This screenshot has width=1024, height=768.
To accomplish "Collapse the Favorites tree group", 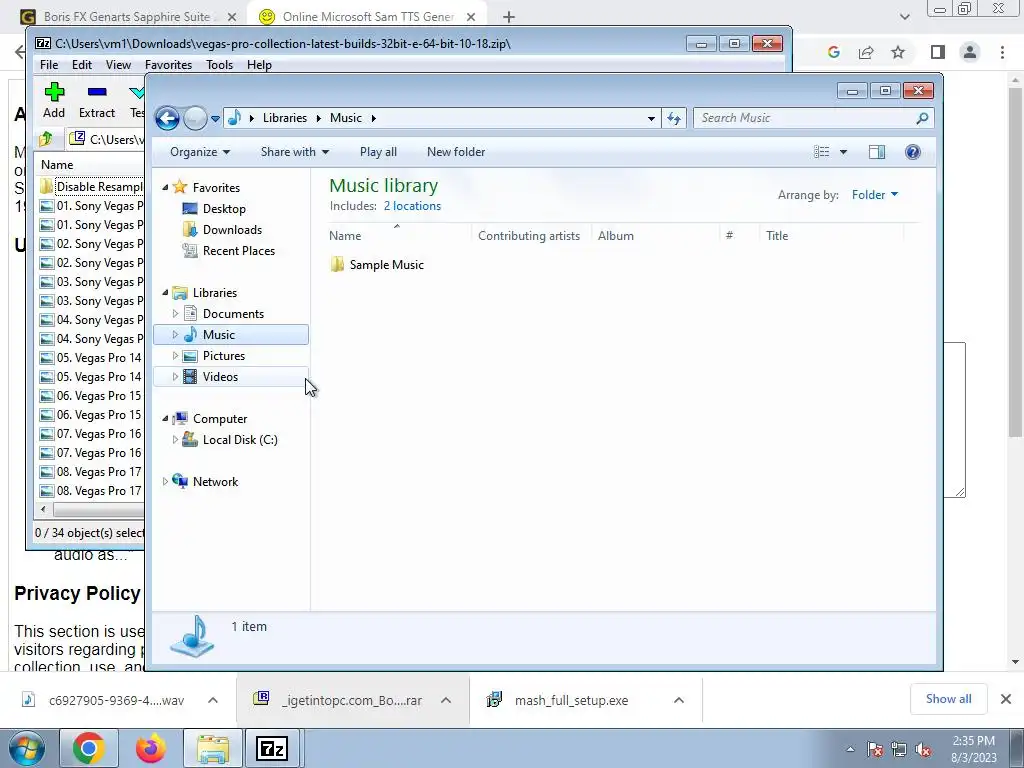I will [x=165, y=187].
